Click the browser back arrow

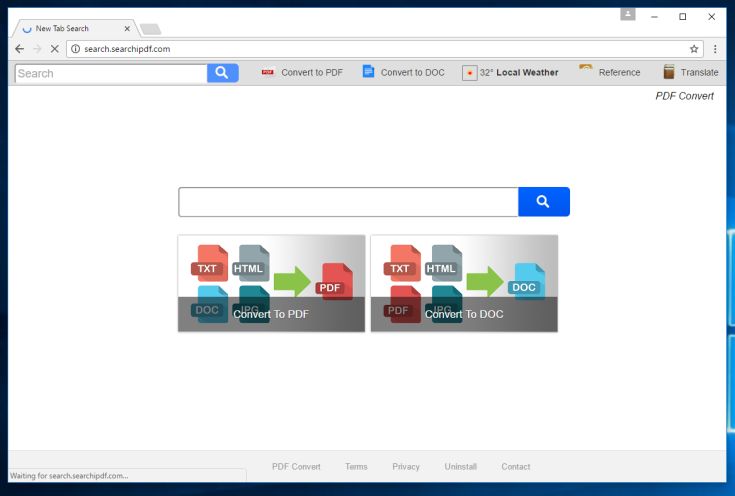point(19,49)
